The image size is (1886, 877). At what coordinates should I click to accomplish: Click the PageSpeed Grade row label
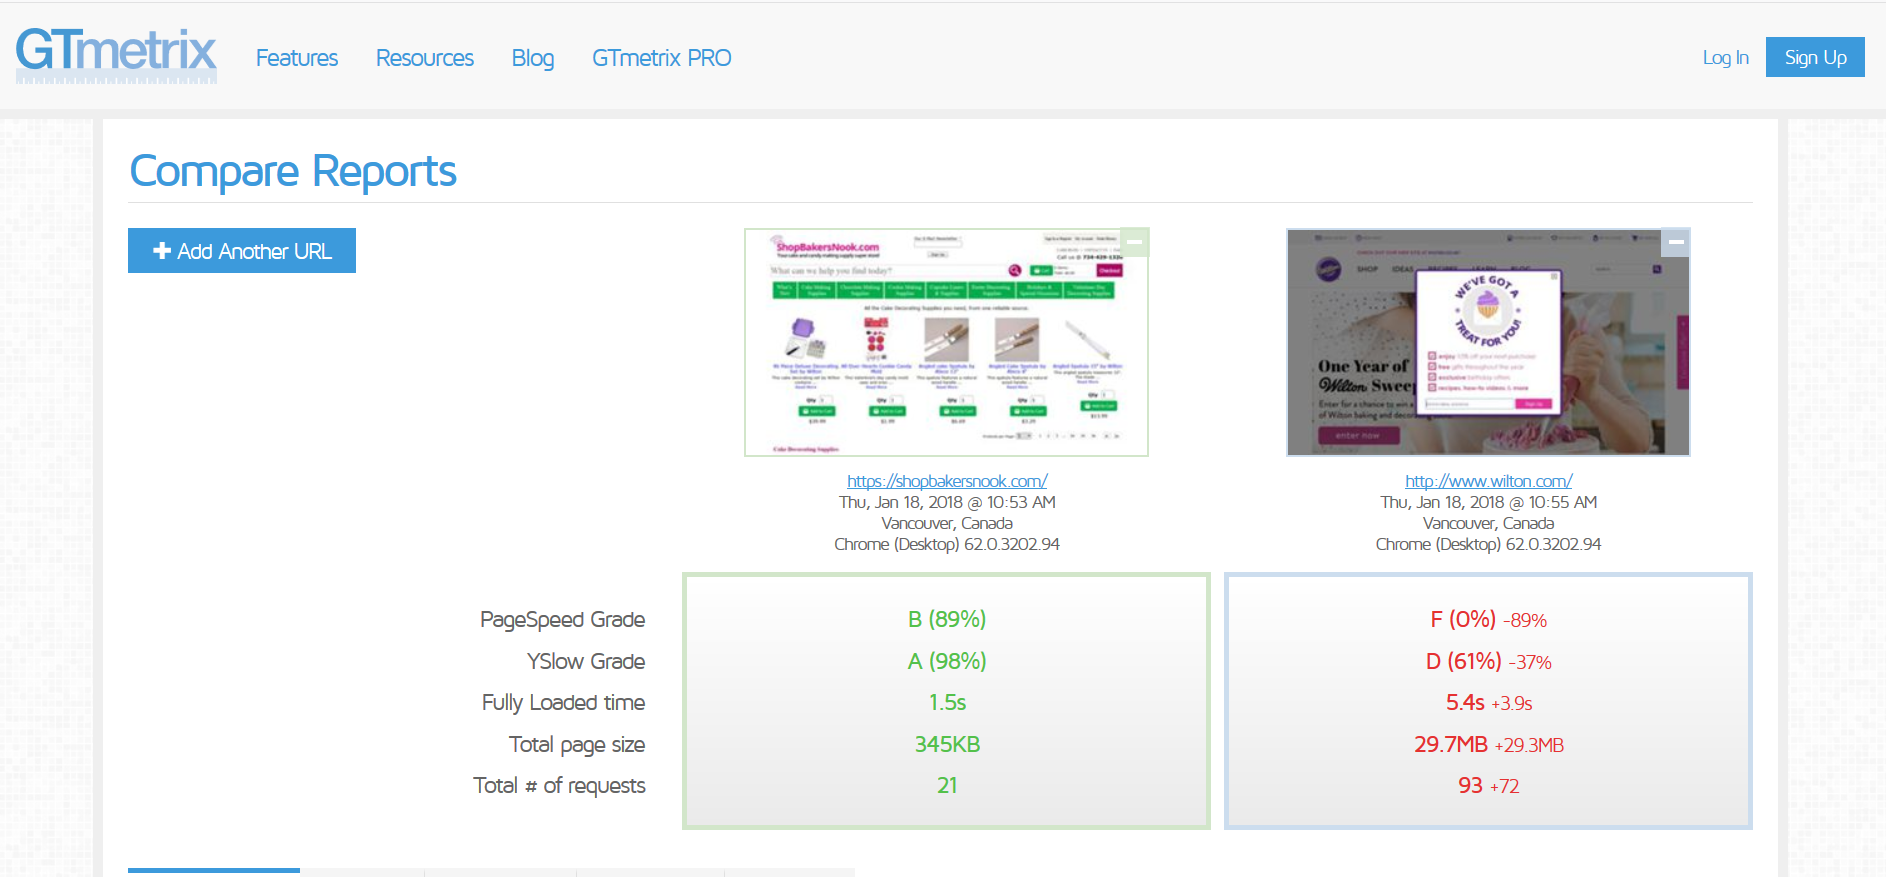562,619
